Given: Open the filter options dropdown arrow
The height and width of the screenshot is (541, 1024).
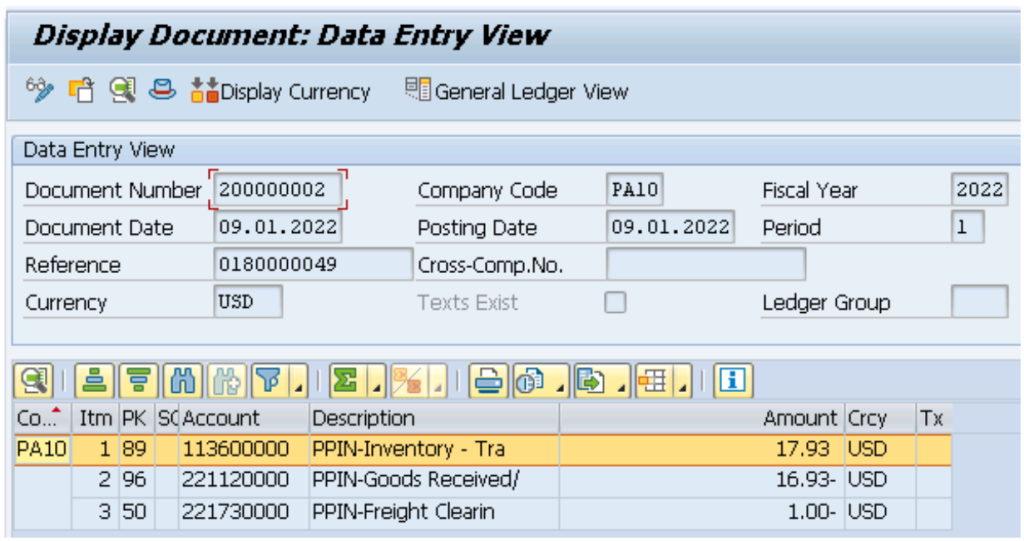Looking at the screenshot, I should 298,382.
